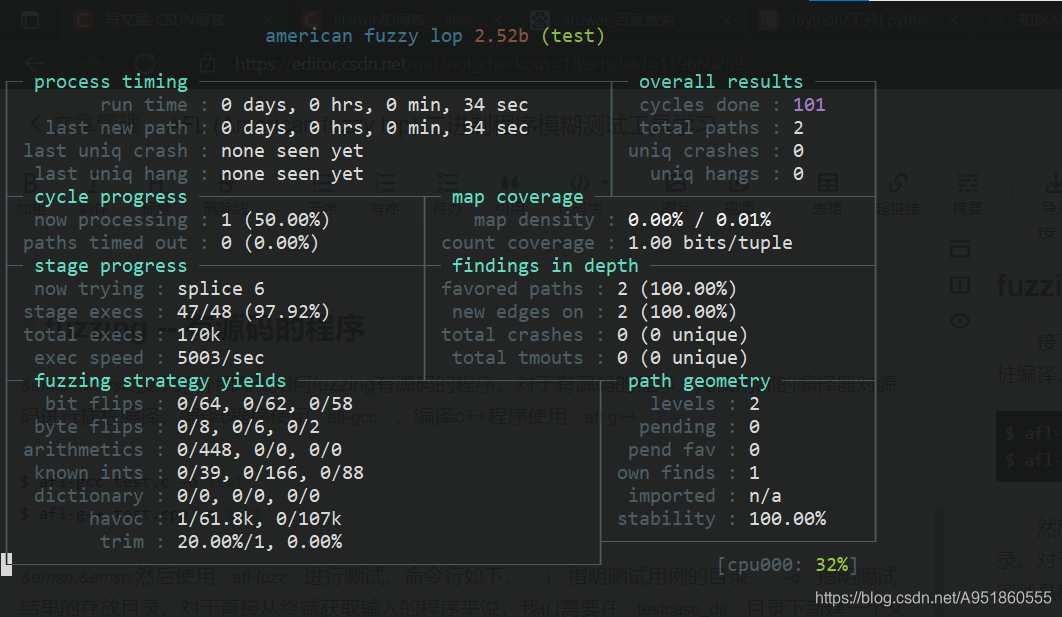The height and width of the screenshot is (617, 1062).
Task: Click the map density value '0.00% / 0.01%'
Action: [700, 220]
